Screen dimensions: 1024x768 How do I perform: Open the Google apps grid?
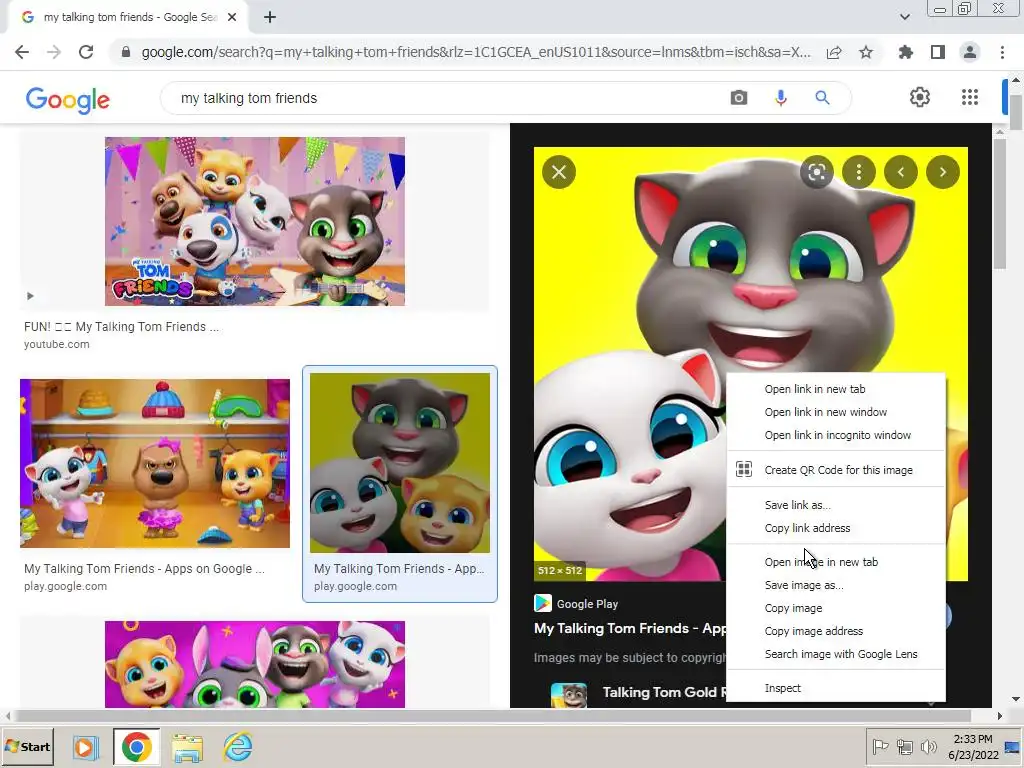pos(970,97)
